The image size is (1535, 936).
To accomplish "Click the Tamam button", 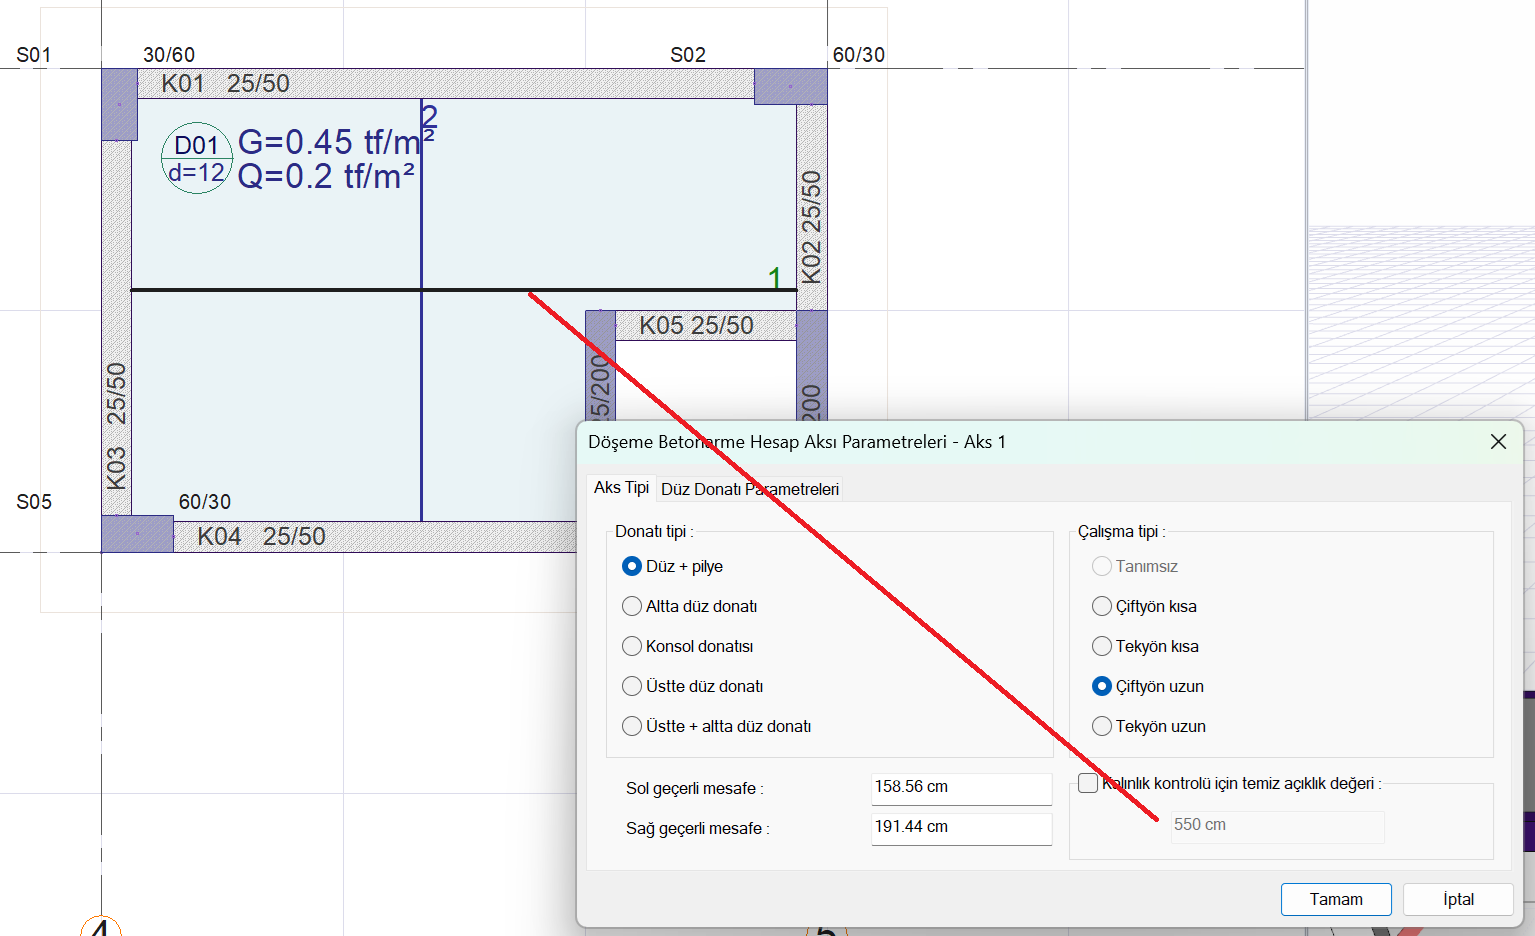I will (x=1336, y=899).
